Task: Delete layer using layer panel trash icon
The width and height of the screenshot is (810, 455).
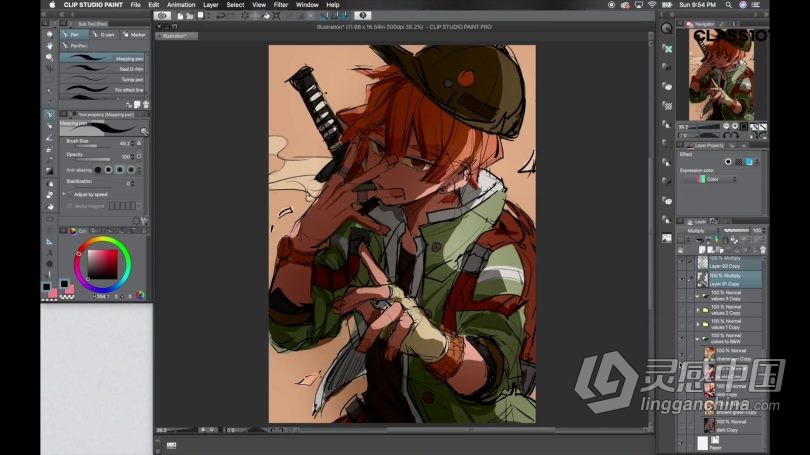Action: [x=763, y=249]
